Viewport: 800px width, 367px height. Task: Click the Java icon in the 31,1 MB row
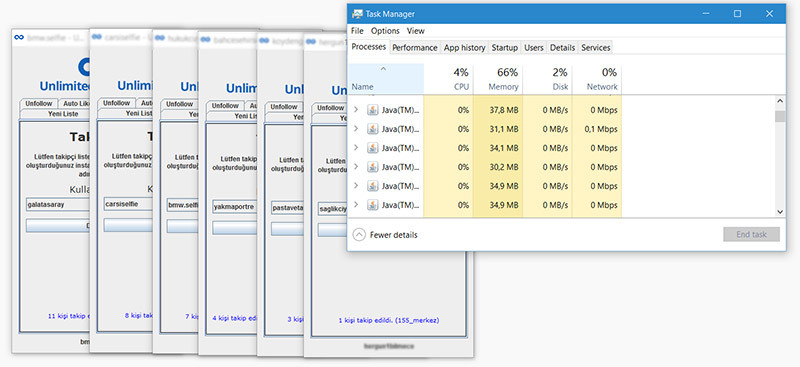[x=373, y=129]
